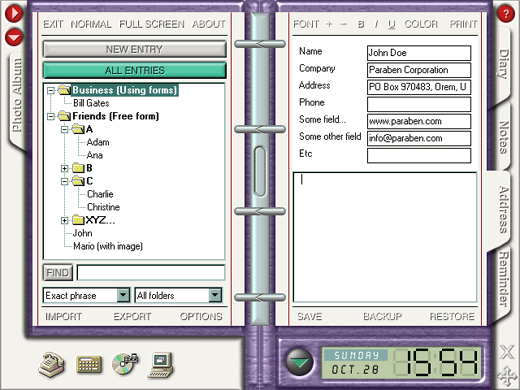
Task: Click the CD music player icon
Action: [x=125, y=363]
